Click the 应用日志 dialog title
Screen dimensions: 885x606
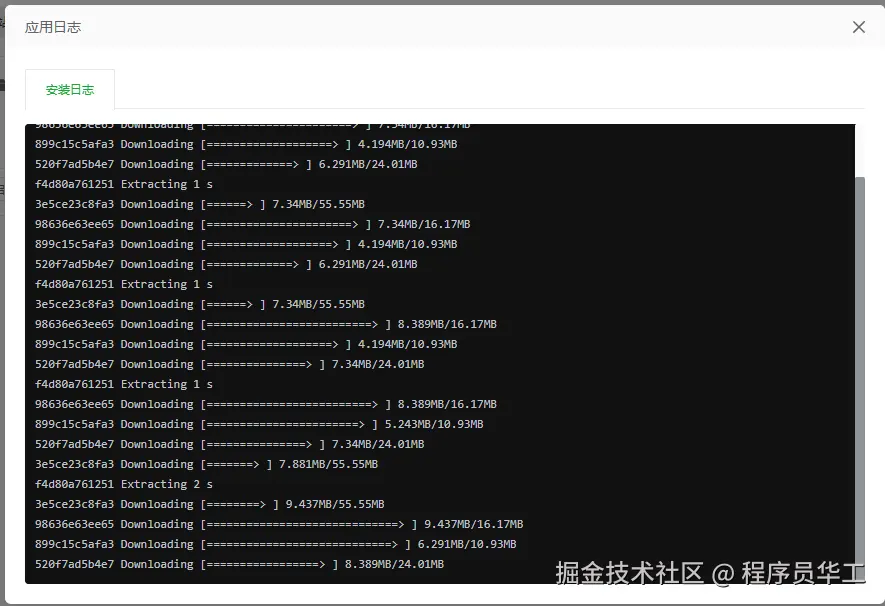53,27
